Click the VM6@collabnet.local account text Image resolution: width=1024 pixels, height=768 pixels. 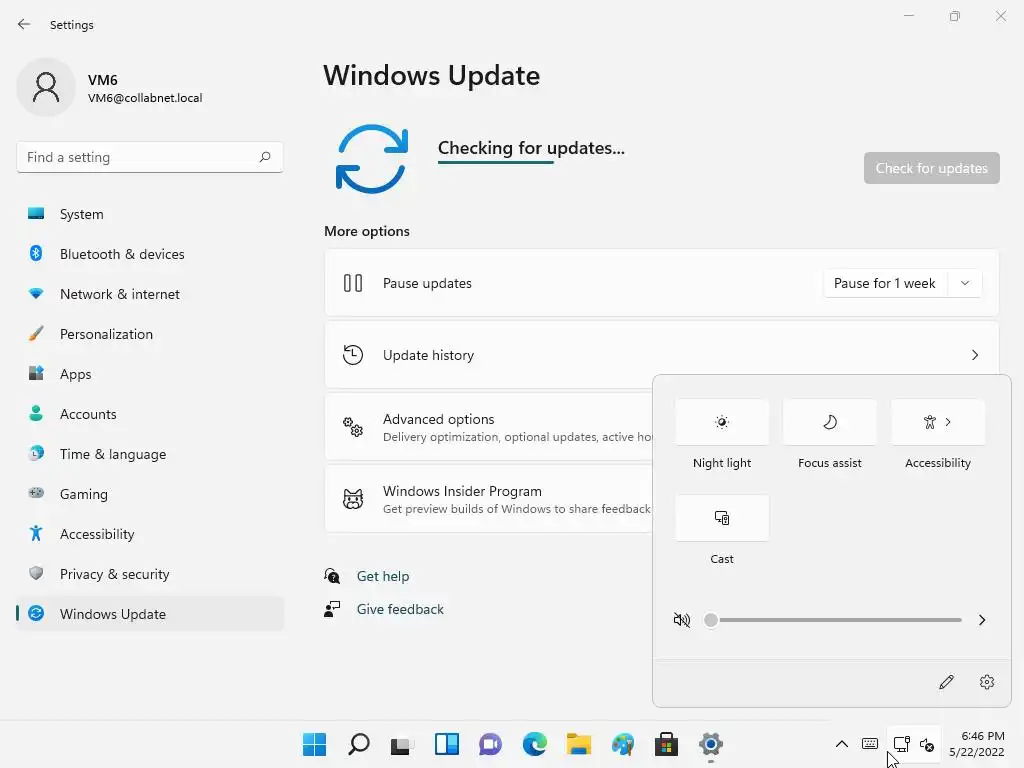point(145,98)
